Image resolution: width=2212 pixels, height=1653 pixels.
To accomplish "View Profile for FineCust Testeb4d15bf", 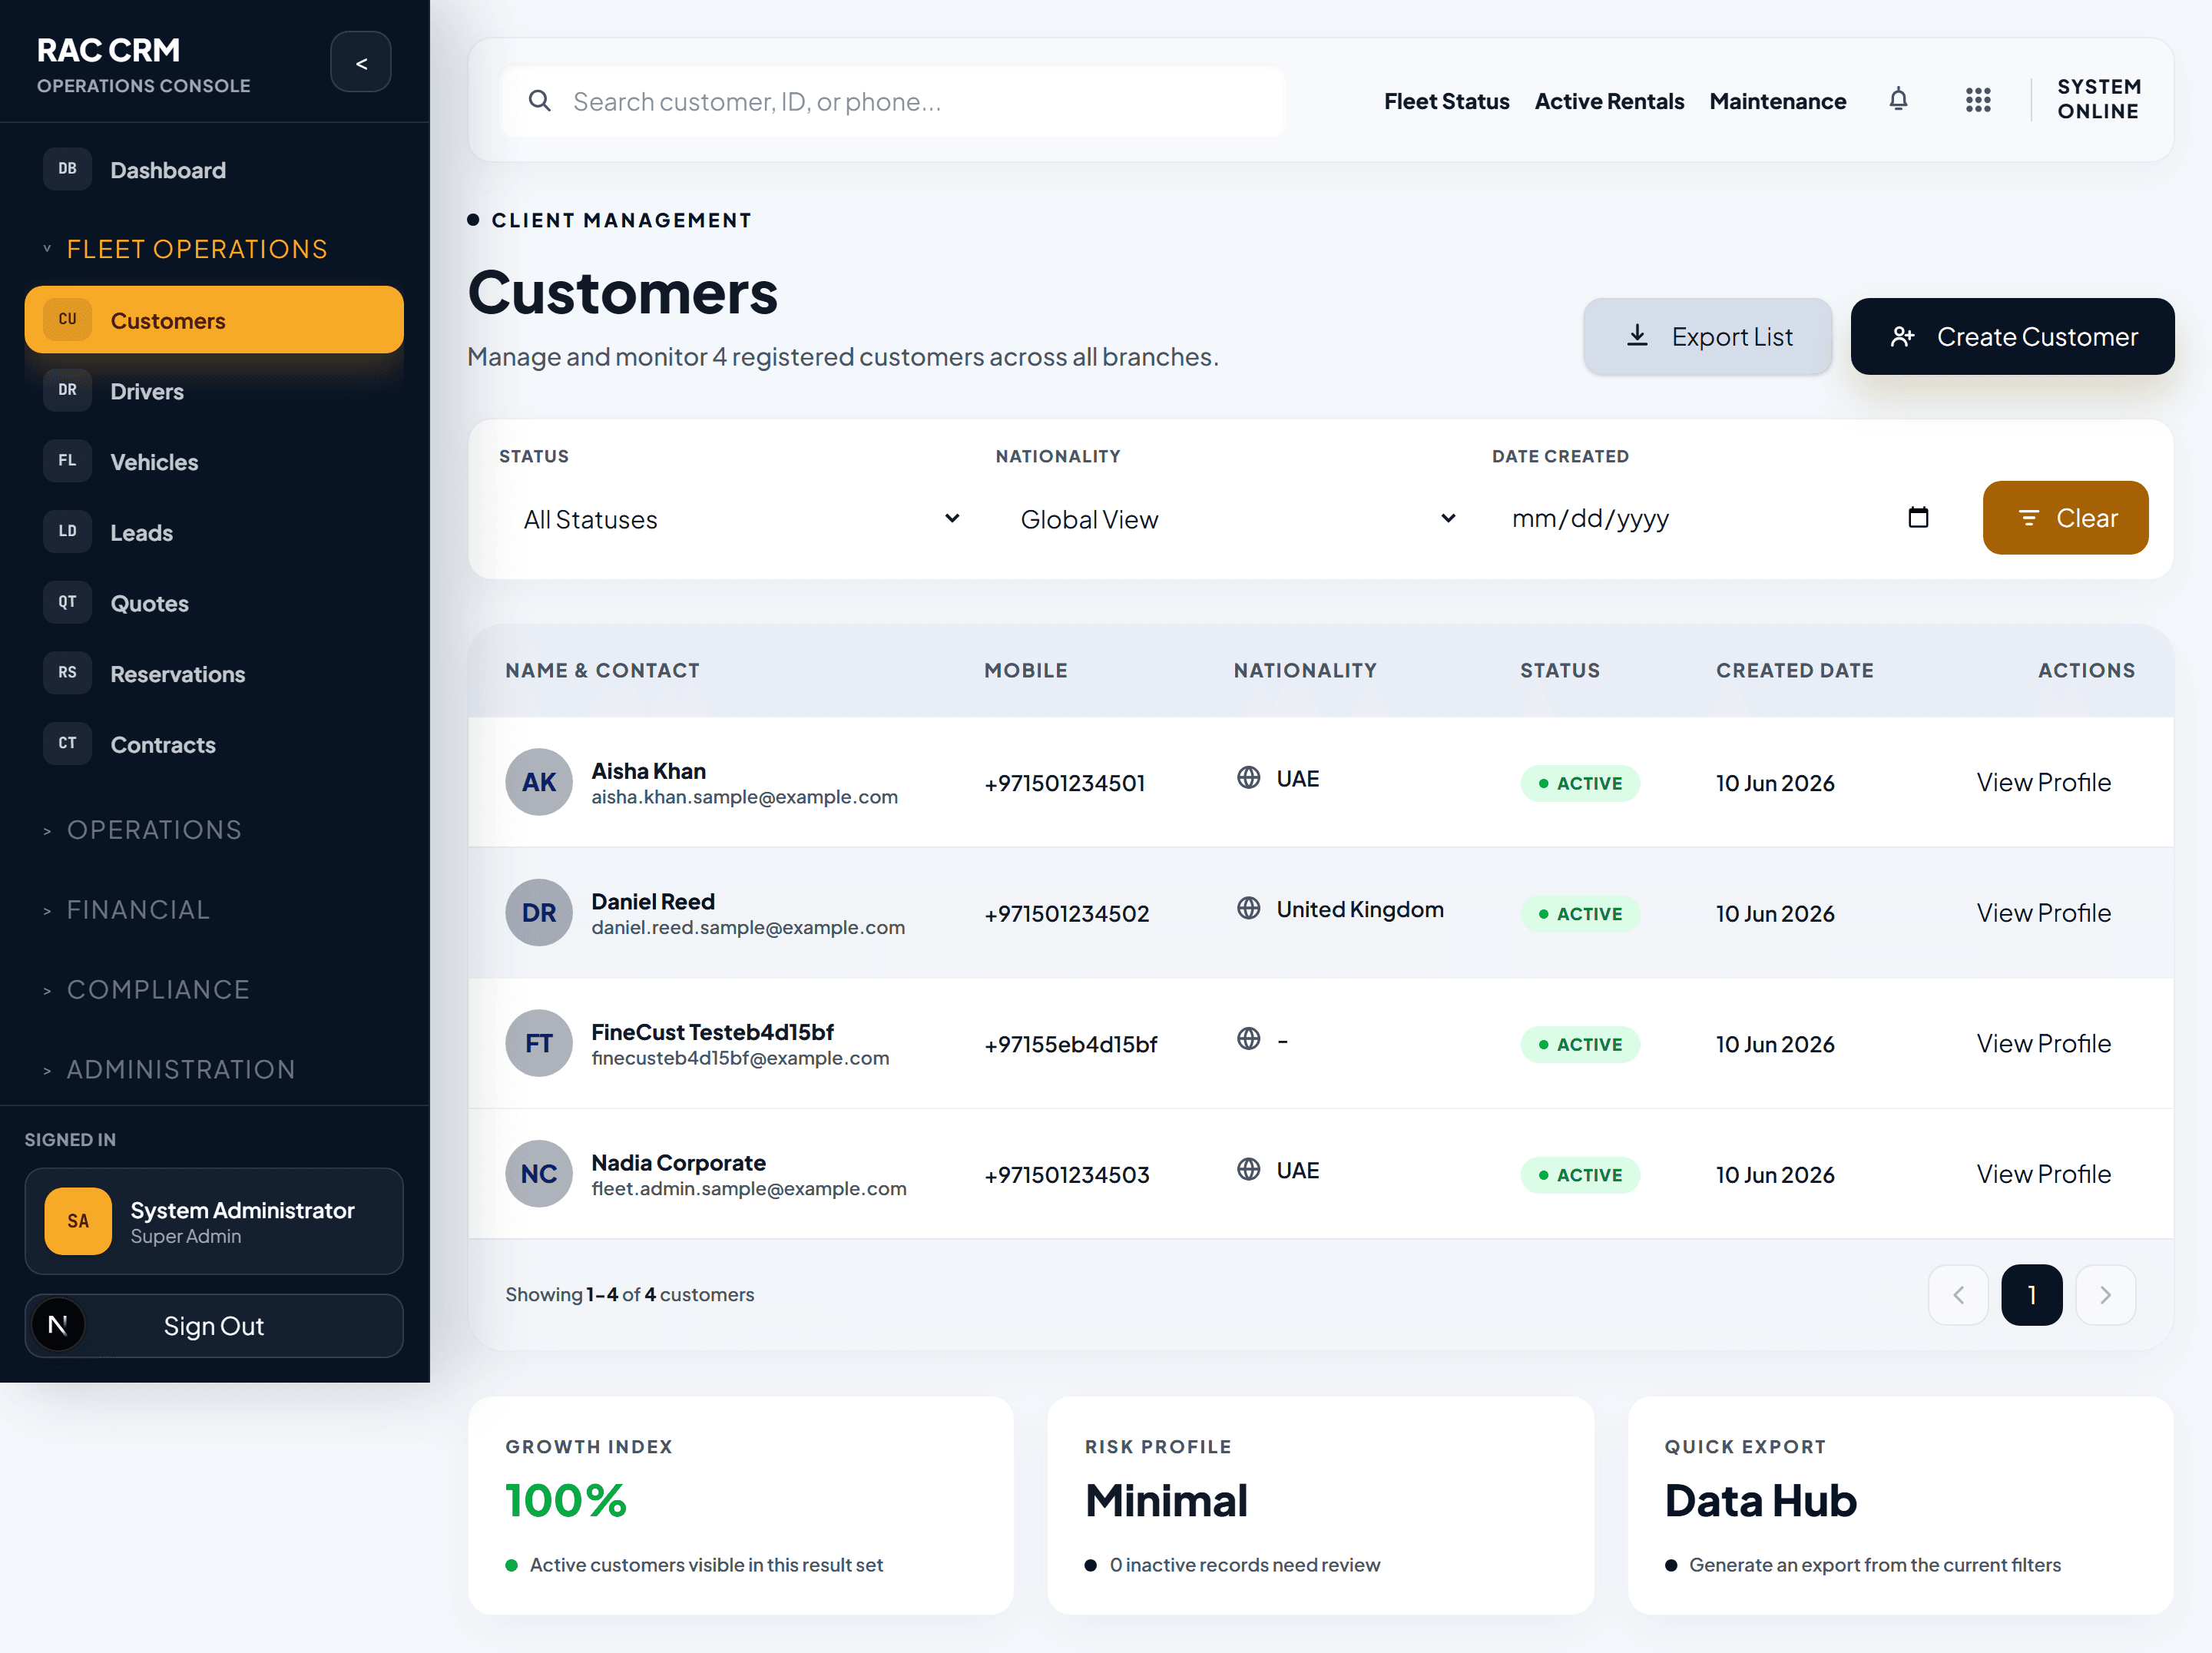I will click(2043, 1043).
